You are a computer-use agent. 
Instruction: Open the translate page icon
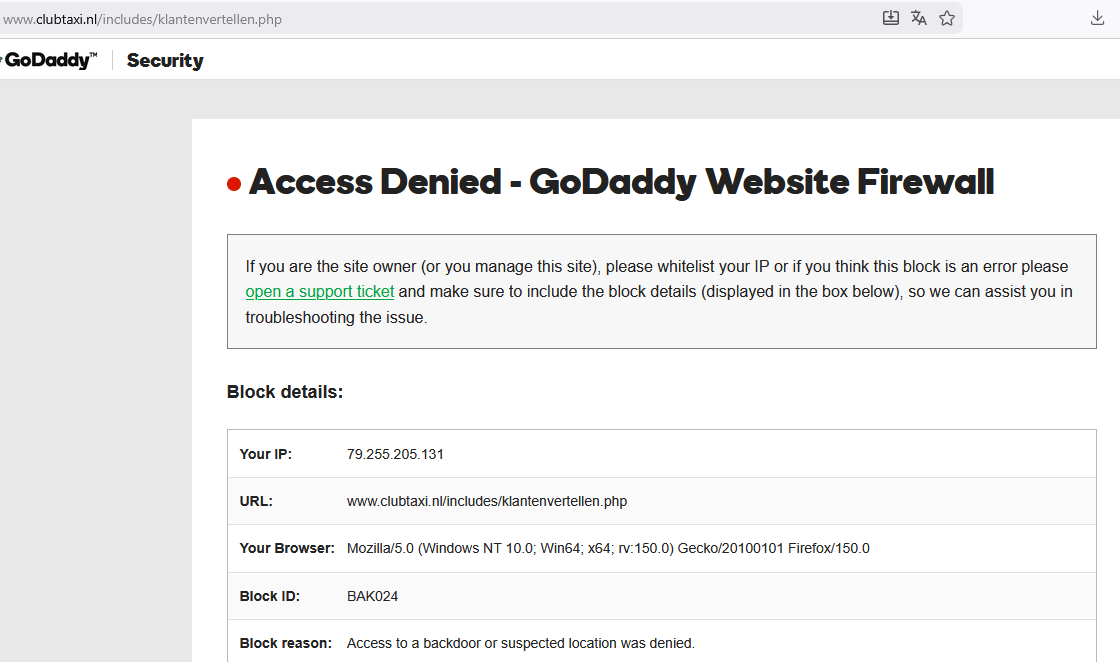pos(919,18)
